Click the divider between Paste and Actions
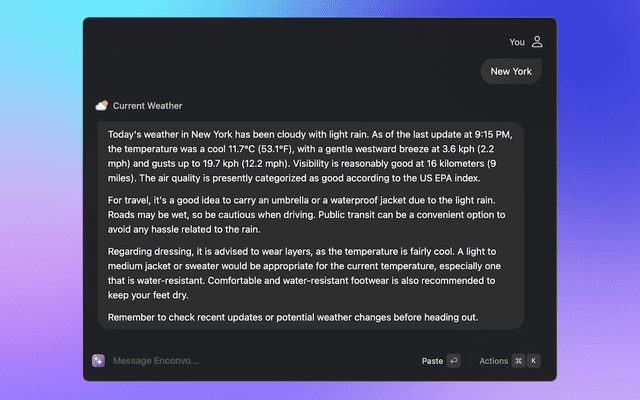This screenshot has width=640, height=400. point(470,361)
